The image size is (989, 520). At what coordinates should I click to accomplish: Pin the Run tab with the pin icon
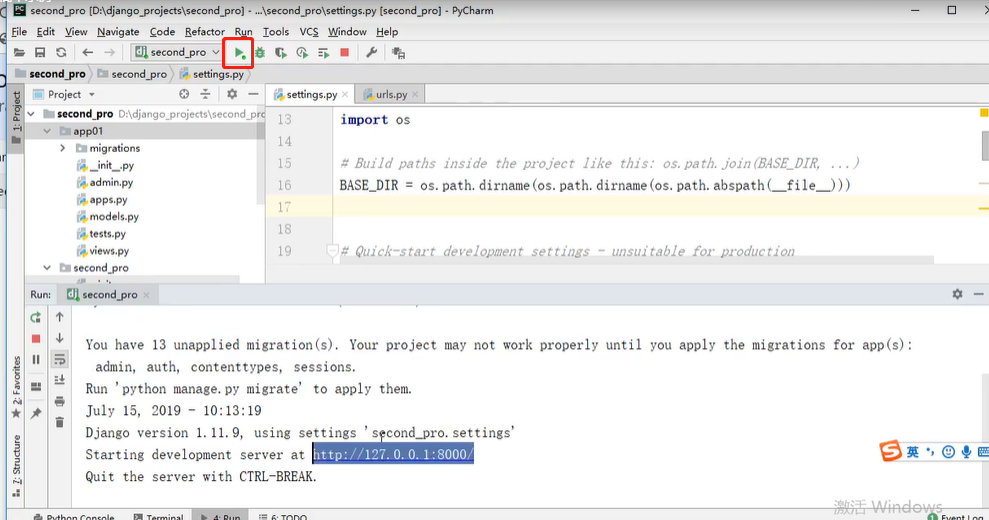pos(36,413)
